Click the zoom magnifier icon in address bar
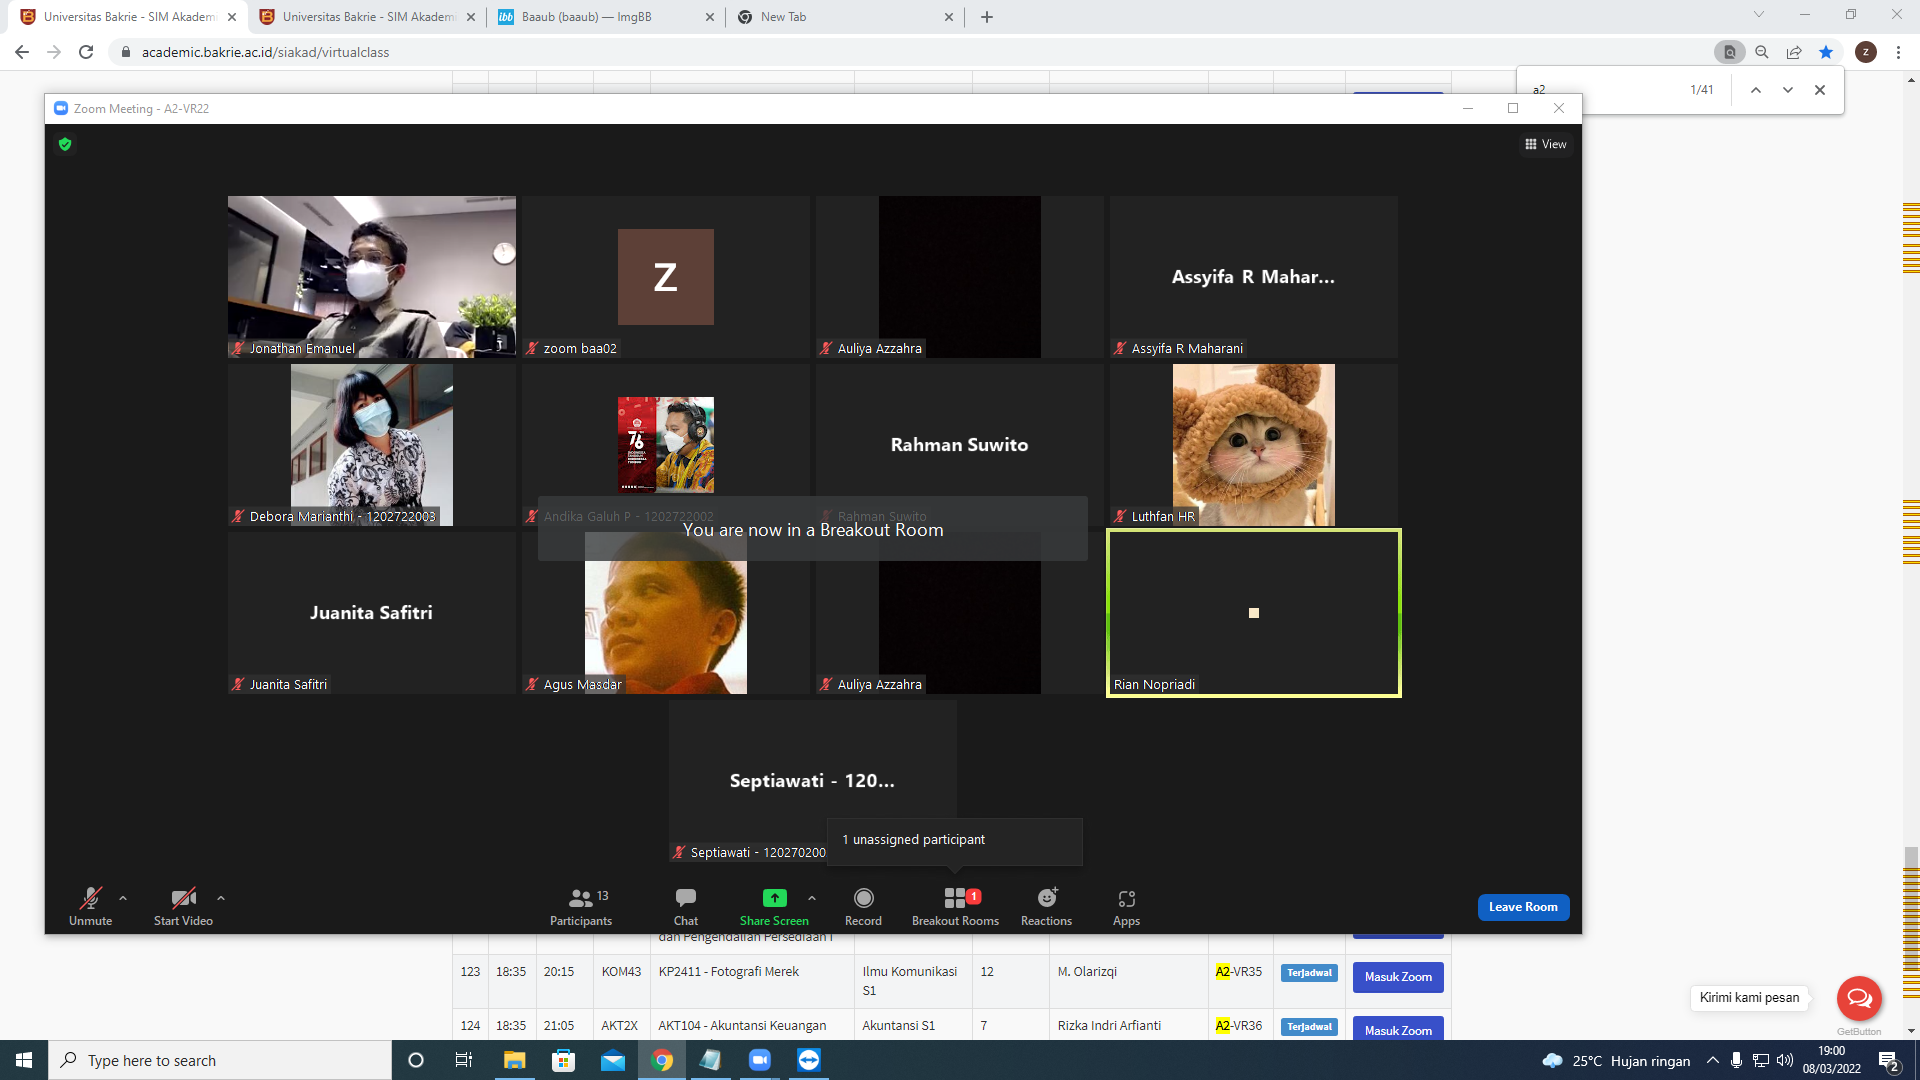 (1762, 52)
